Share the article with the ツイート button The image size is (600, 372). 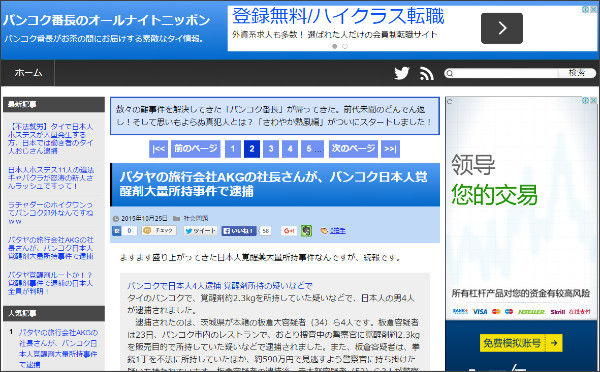(200, 231)
